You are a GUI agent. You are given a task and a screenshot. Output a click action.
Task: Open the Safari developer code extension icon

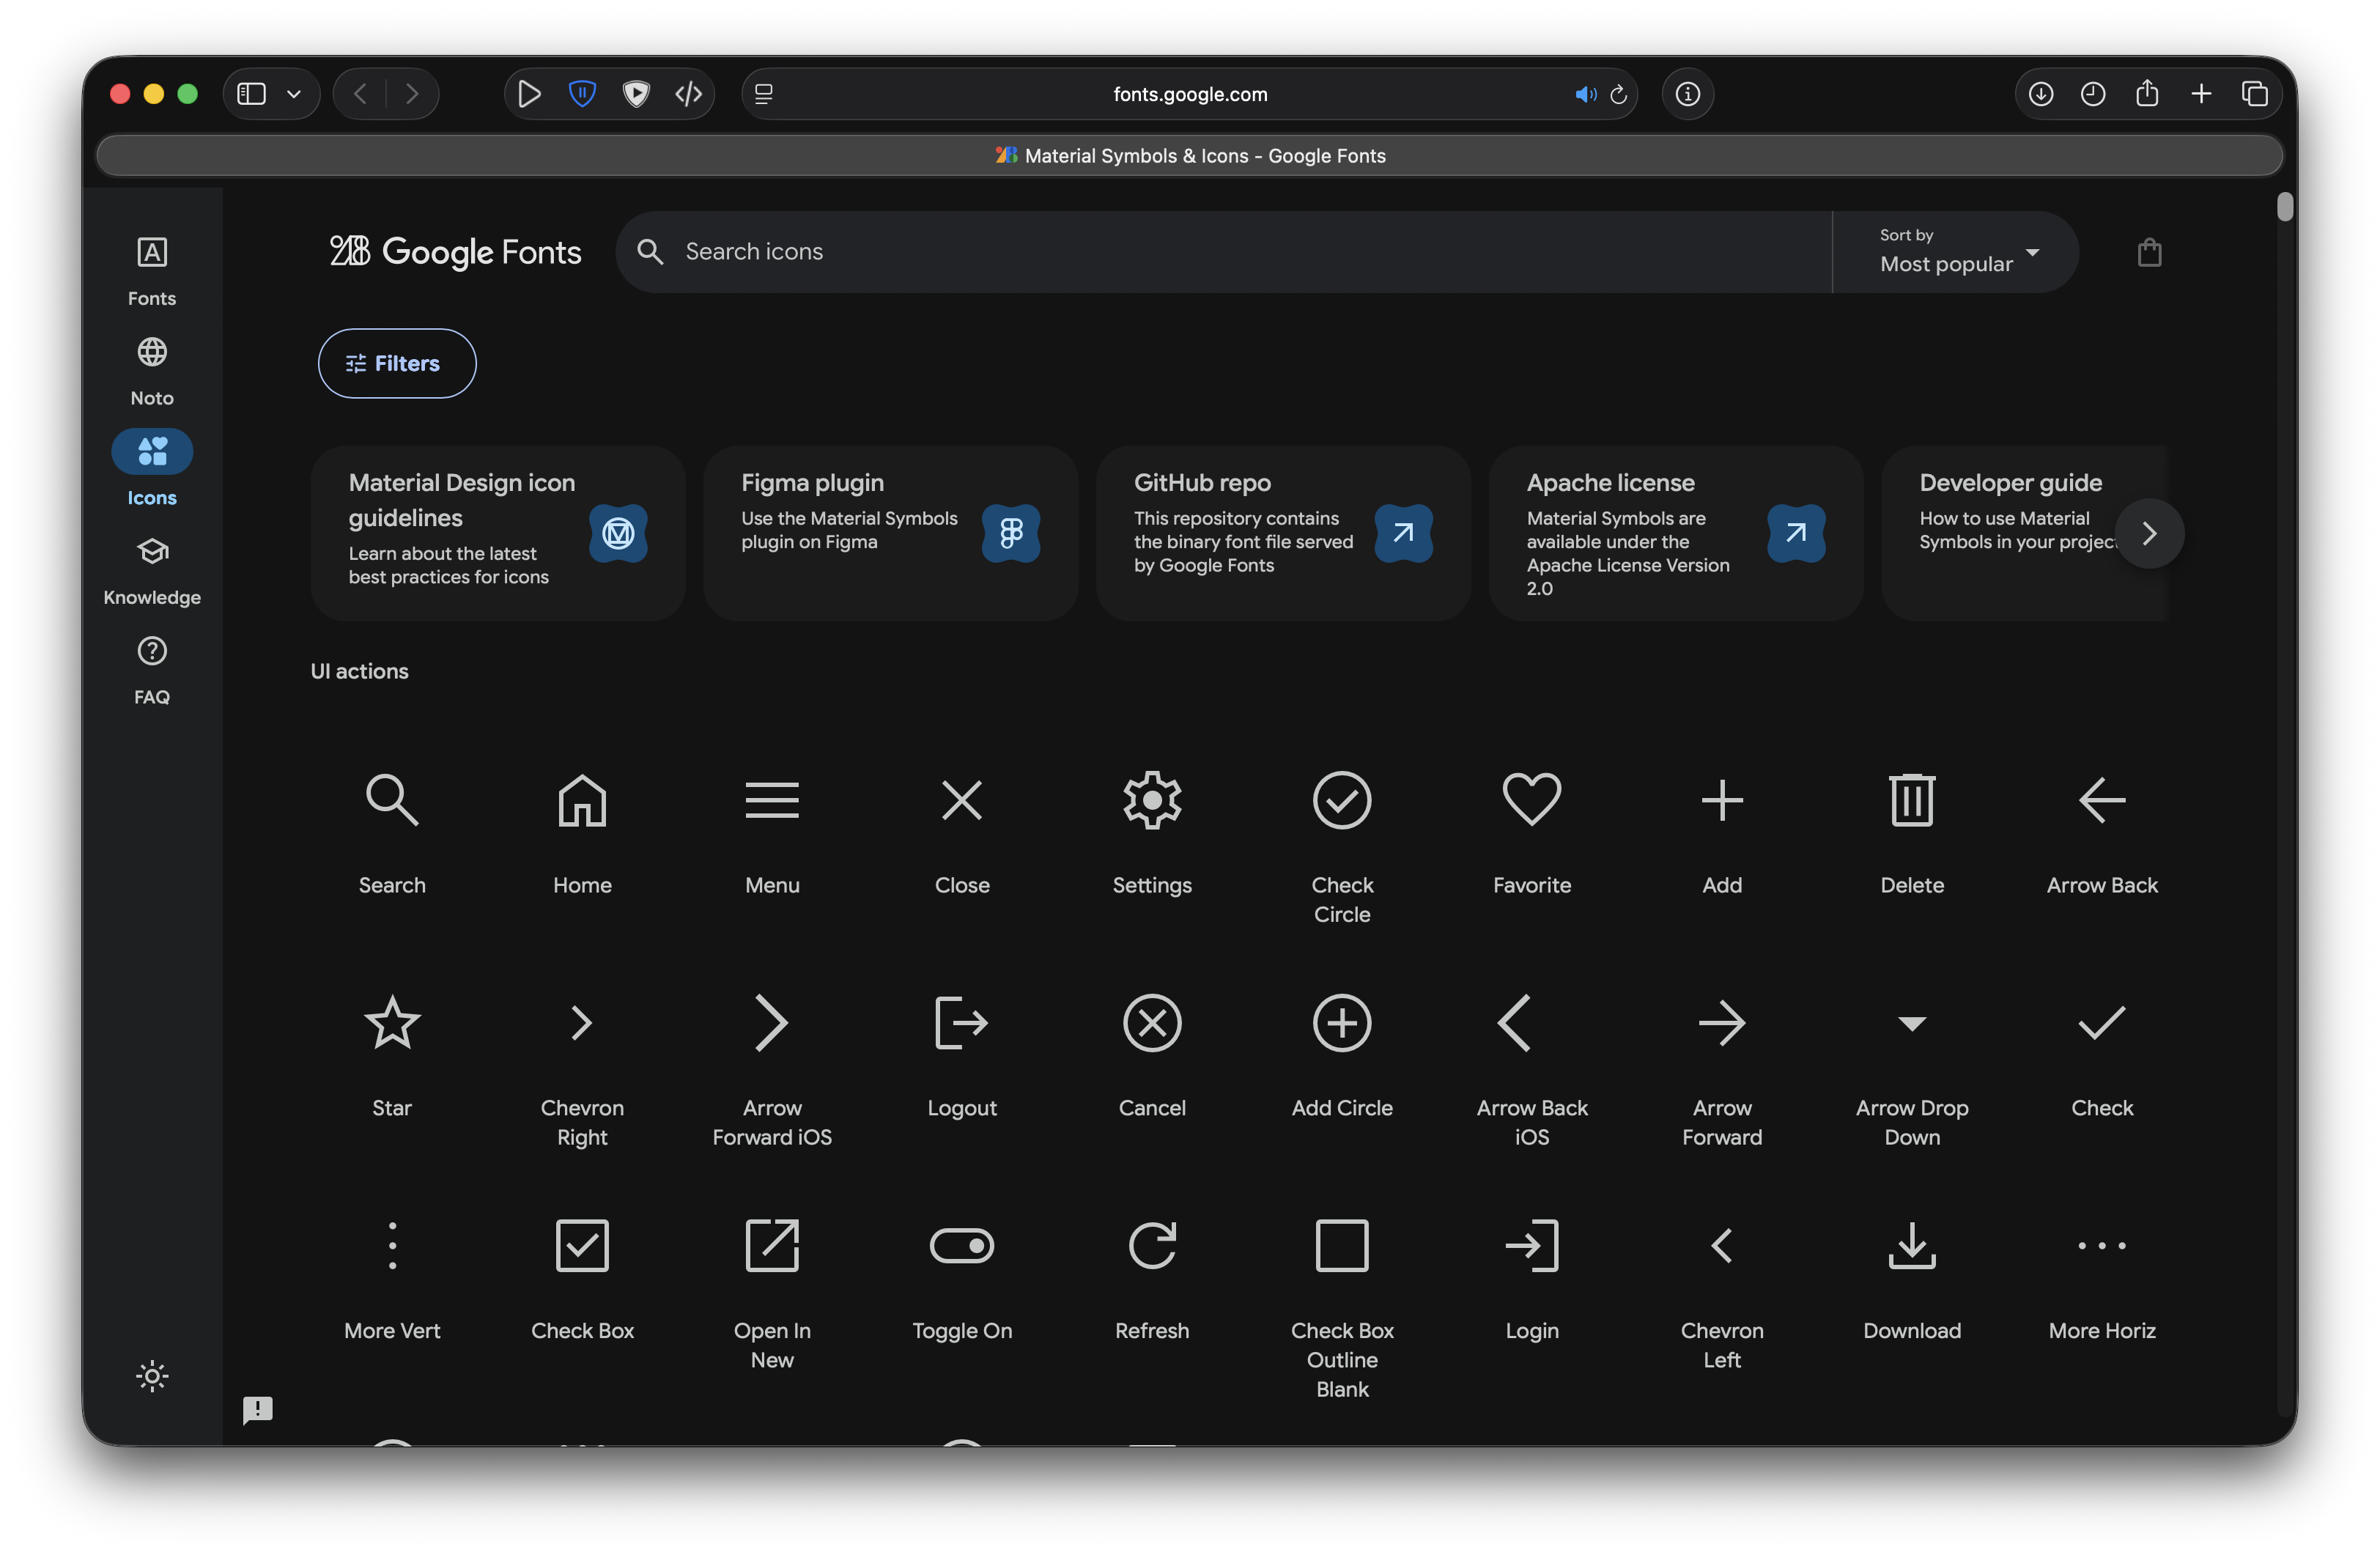(688, 94)
